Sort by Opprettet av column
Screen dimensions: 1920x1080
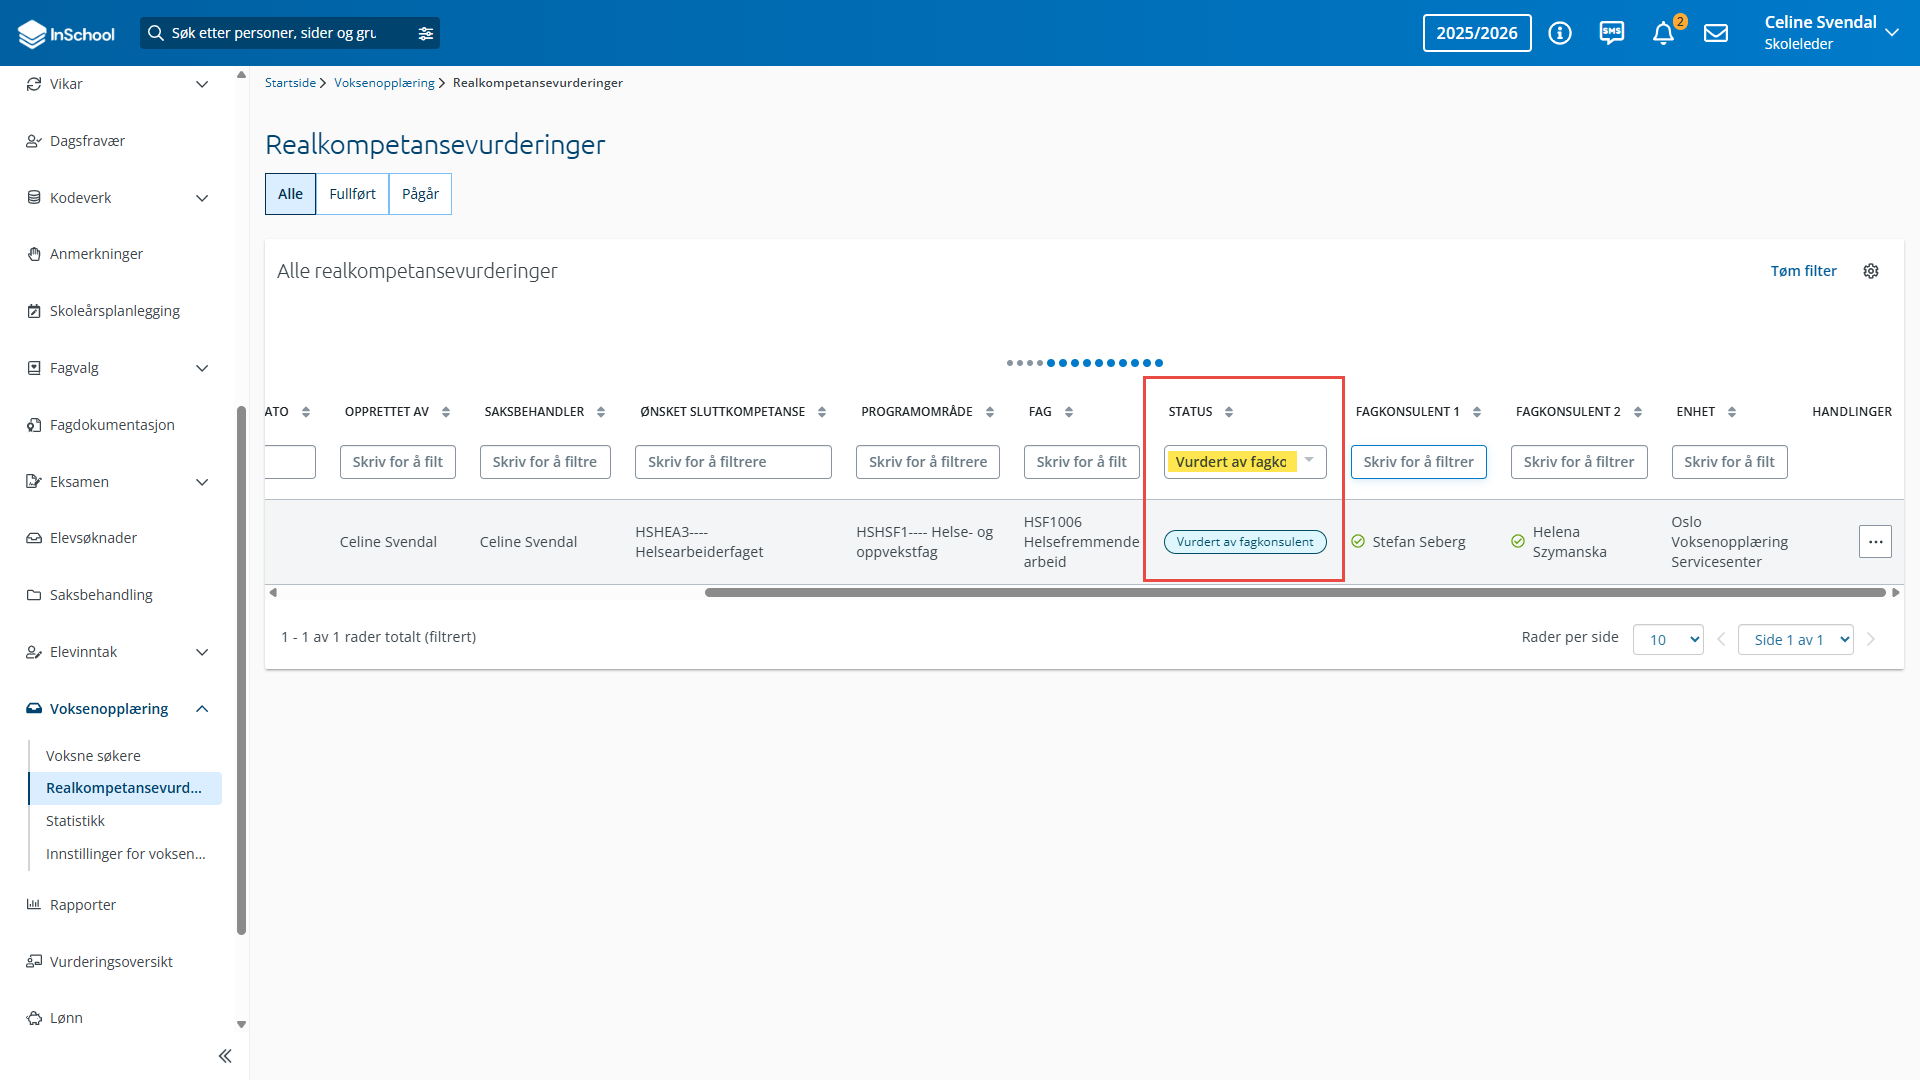tap(446, 412)
